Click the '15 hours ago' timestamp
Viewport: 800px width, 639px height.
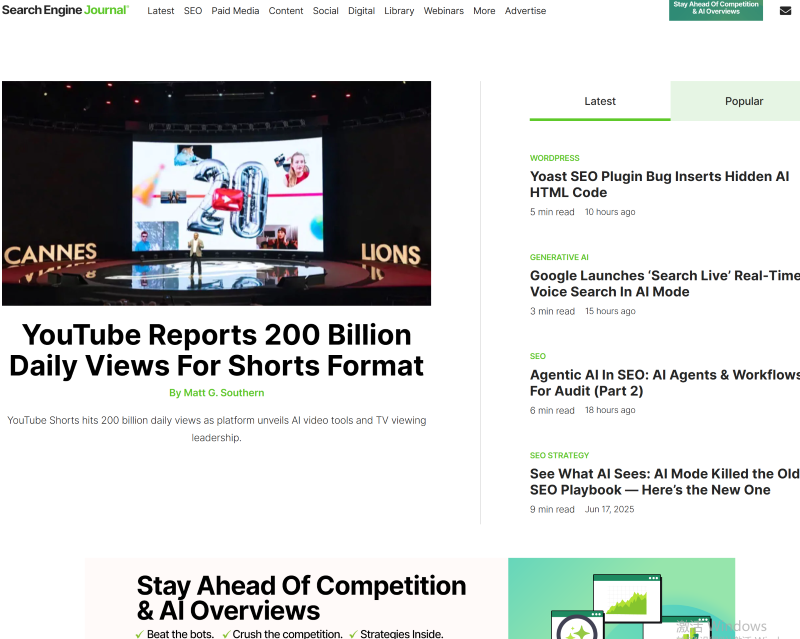pos(610,311)
